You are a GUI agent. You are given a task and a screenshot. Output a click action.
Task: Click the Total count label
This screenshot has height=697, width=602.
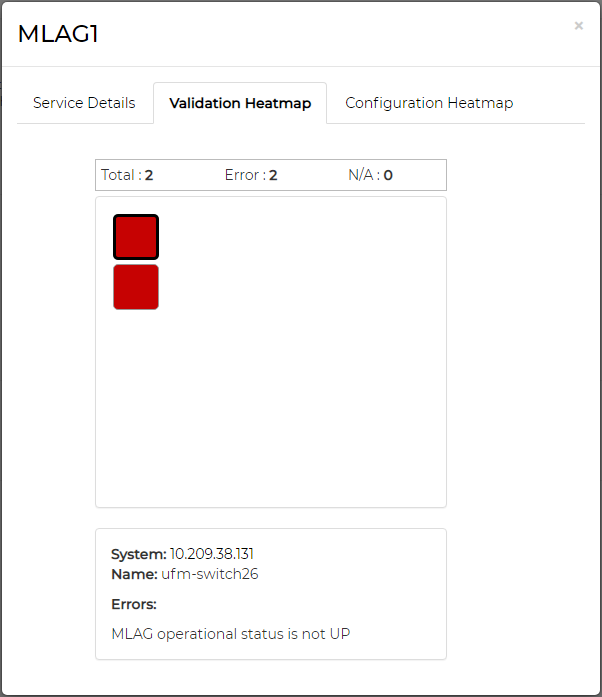pos(120,175)
